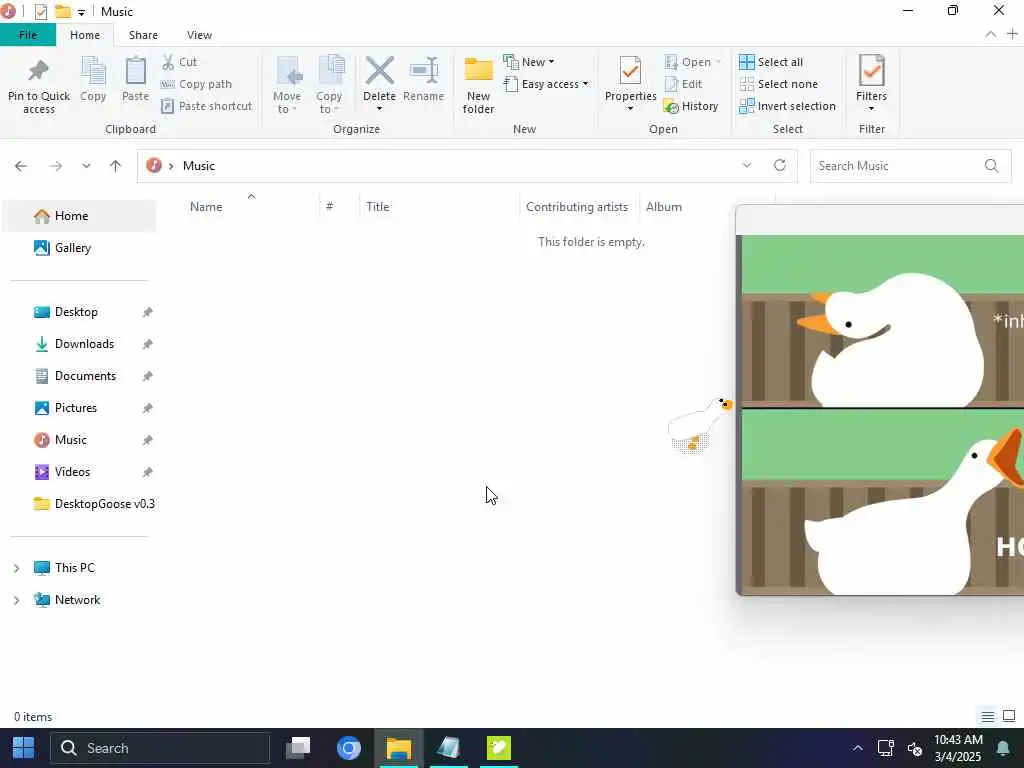
Task: Click the goose meme image window
Action: coord(880,400)
